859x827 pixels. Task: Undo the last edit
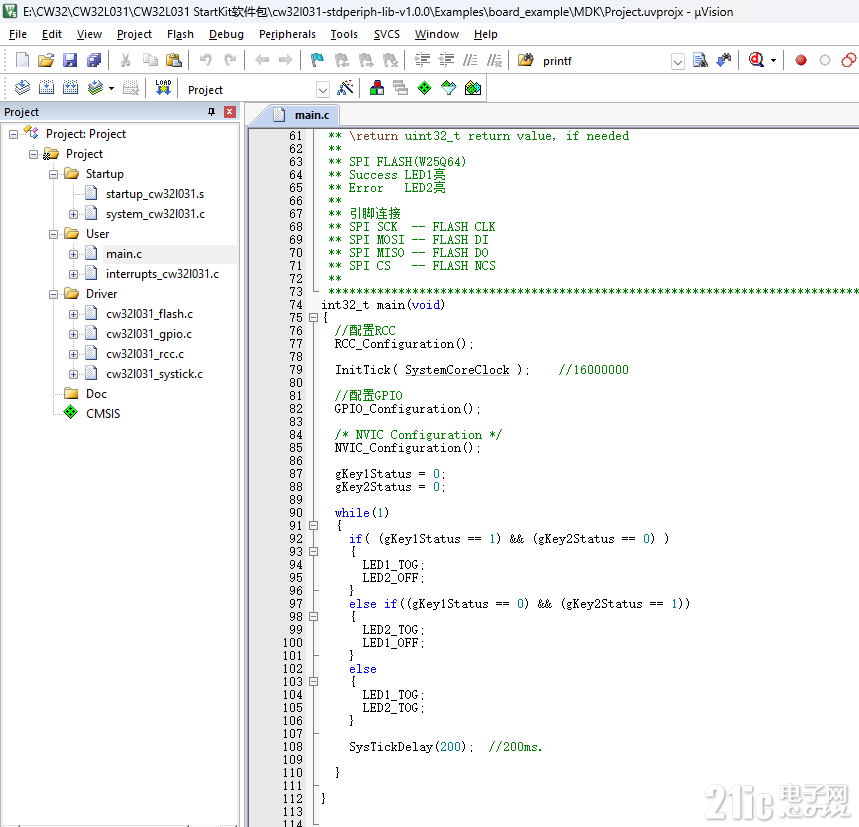205,60
